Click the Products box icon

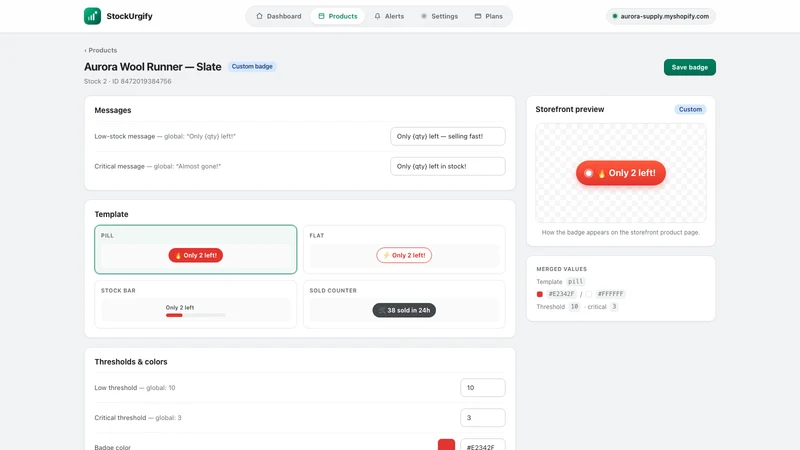321,16
